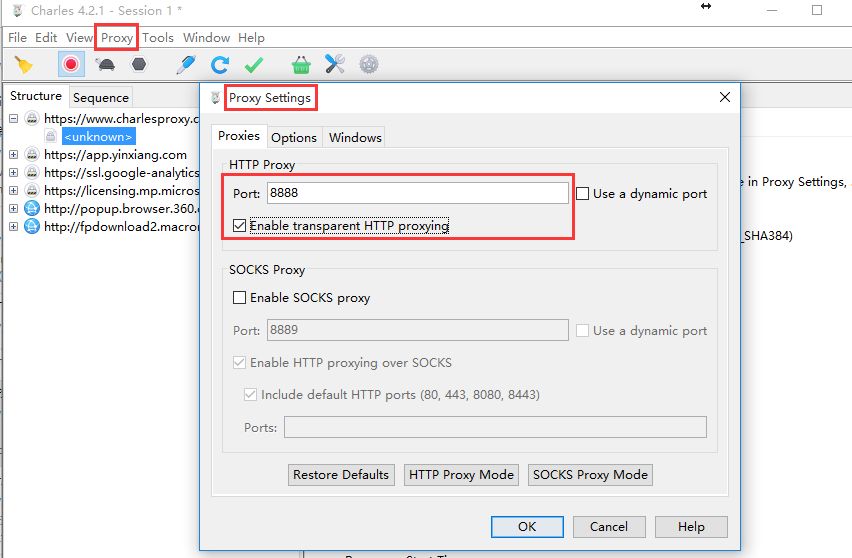852x558 pixels.
Task: Open the Edit menu
Action: point(46,37)
